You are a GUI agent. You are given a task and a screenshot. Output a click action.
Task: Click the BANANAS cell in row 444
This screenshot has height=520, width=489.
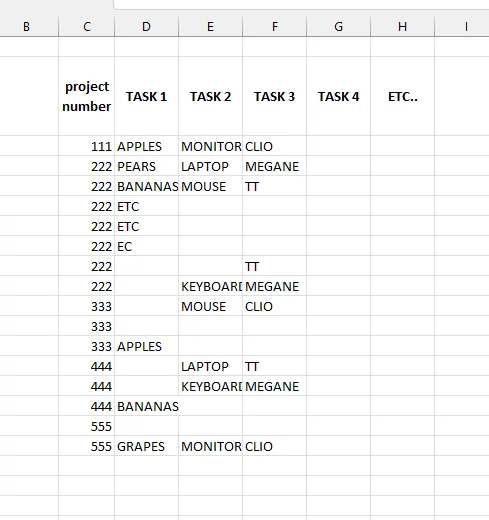pyautogui.click(x=146, y=406)
